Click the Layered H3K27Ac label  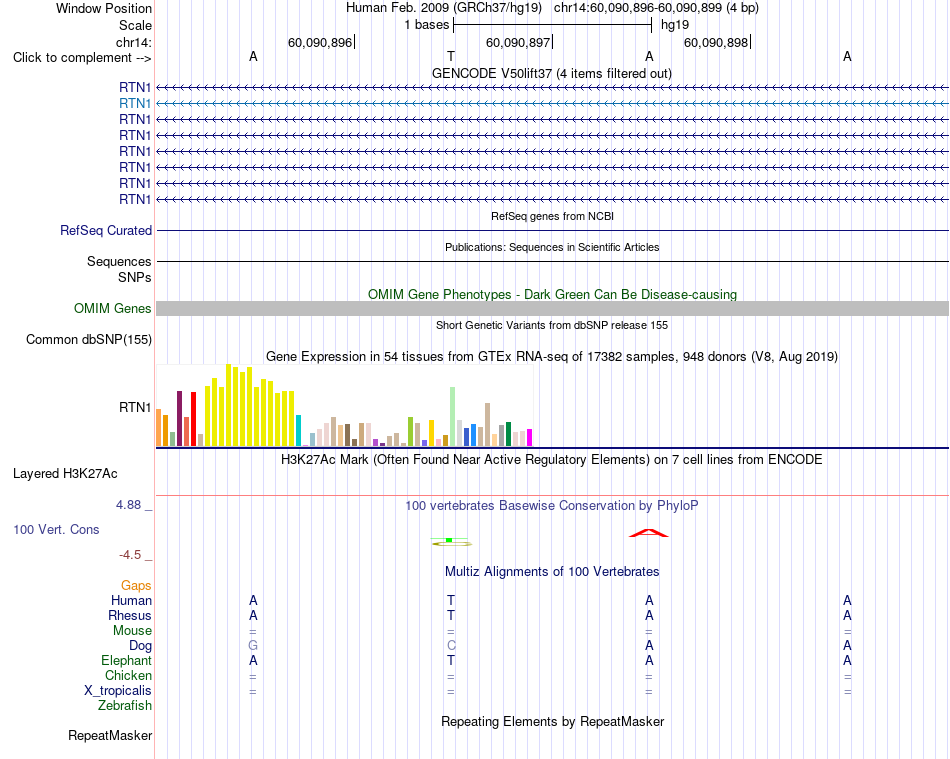click(65, 474)
